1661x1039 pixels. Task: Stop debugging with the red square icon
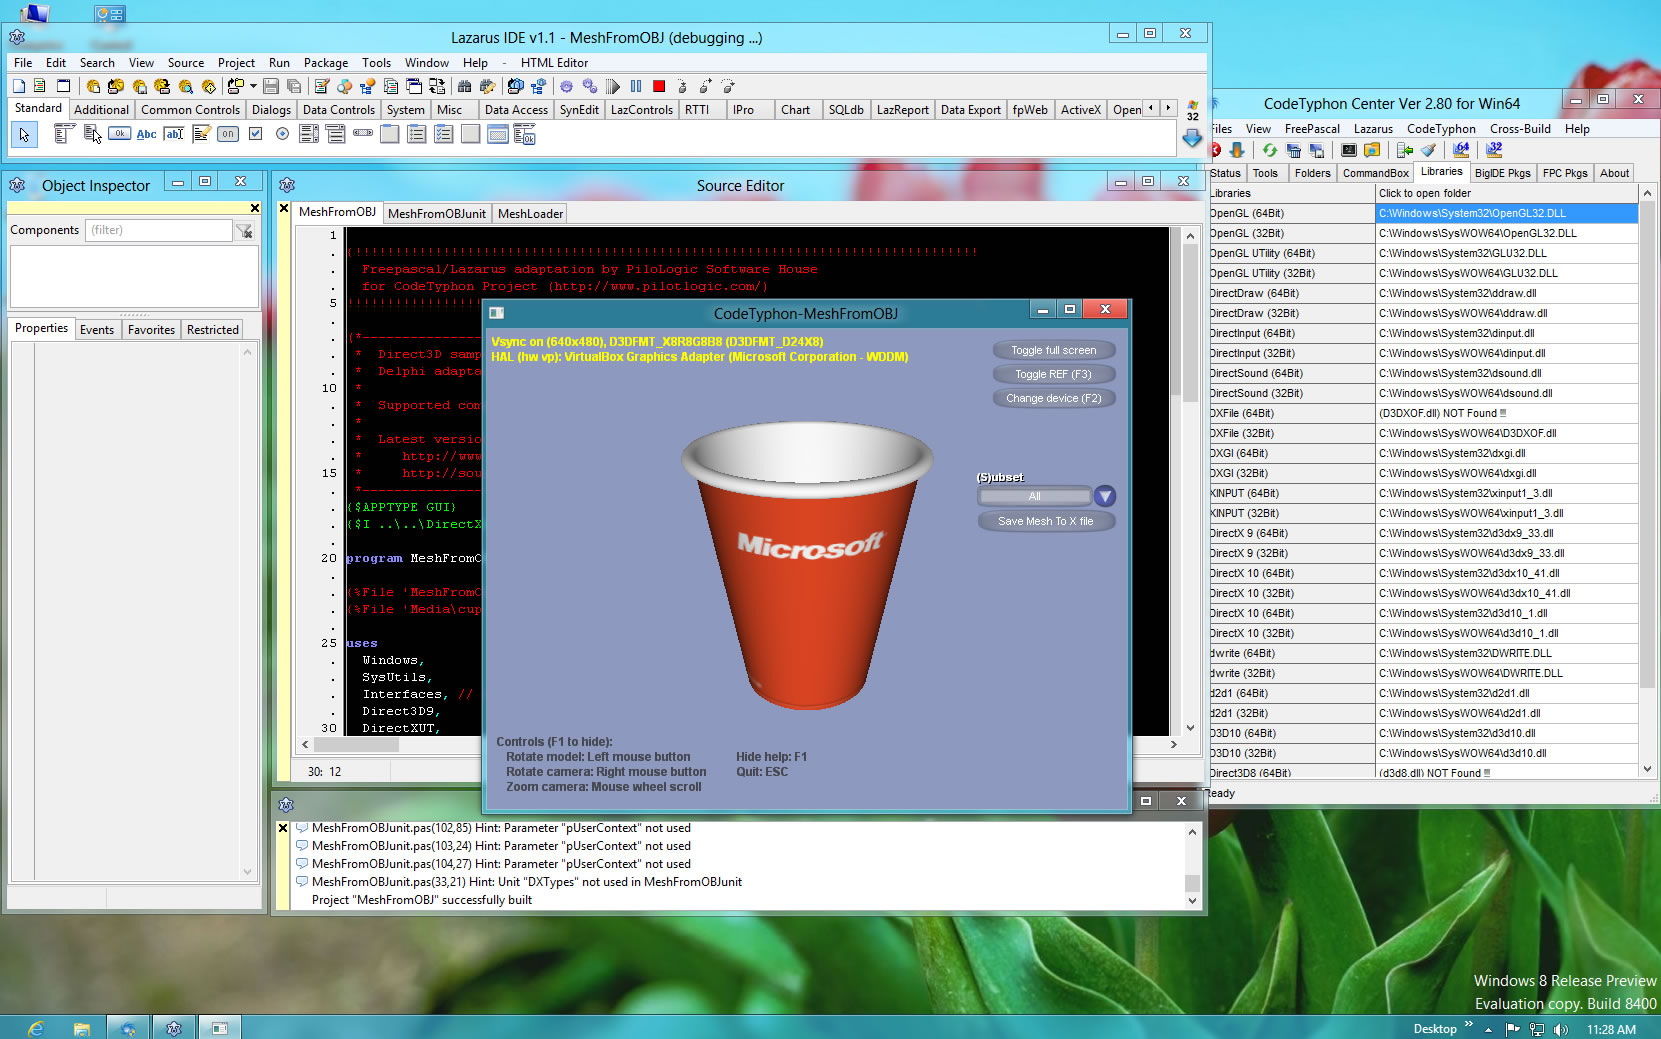659,86
